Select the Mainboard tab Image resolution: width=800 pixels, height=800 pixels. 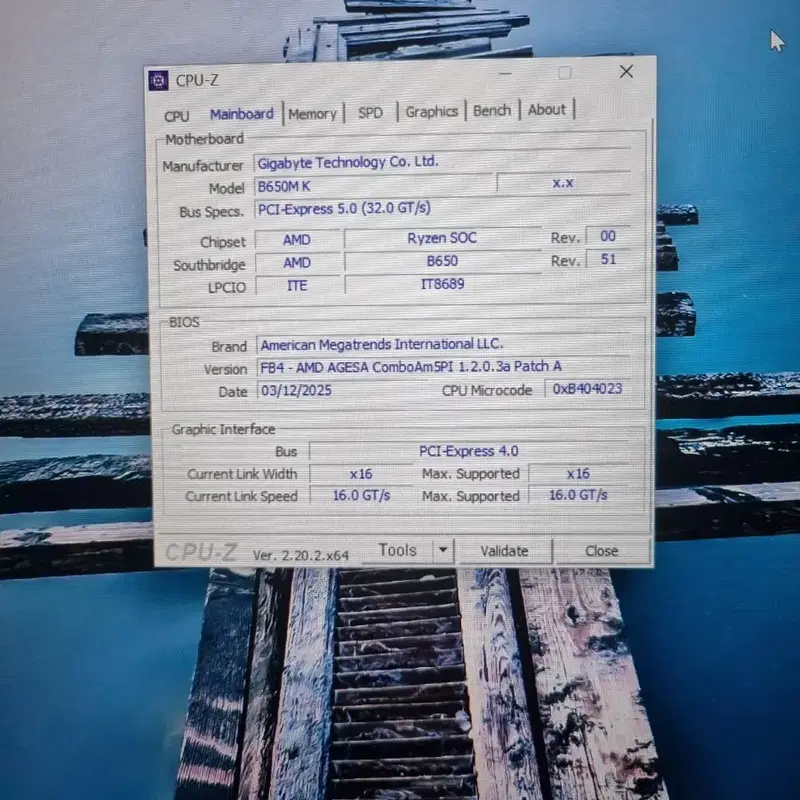241,114
